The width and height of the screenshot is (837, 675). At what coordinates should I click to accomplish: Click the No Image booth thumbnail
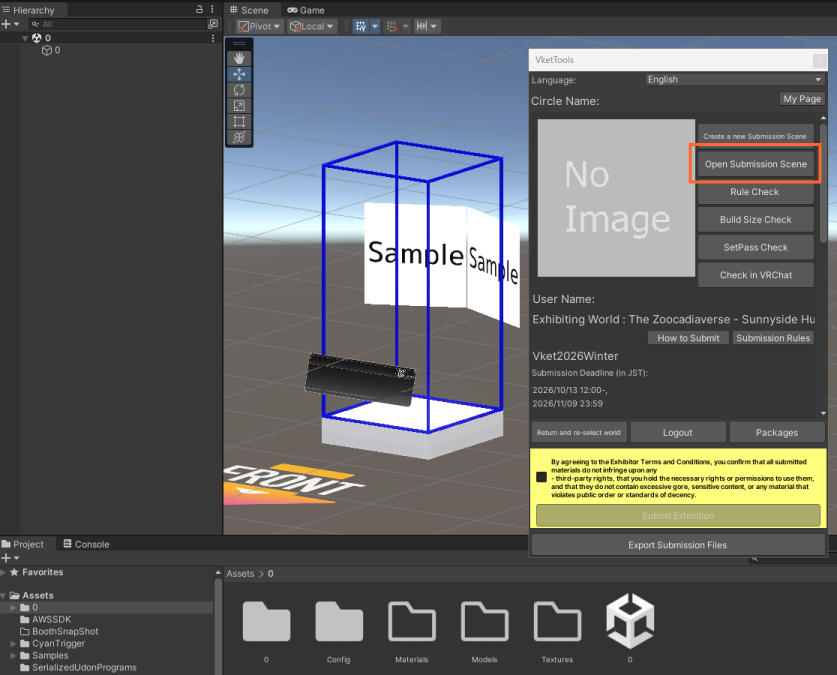click(x=616, y=198)
